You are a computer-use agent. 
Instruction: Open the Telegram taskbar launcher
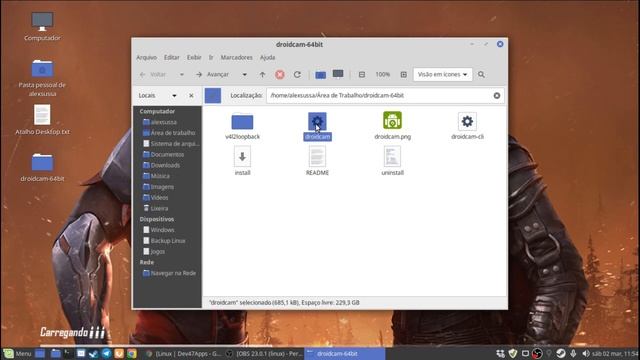(107, 353)
